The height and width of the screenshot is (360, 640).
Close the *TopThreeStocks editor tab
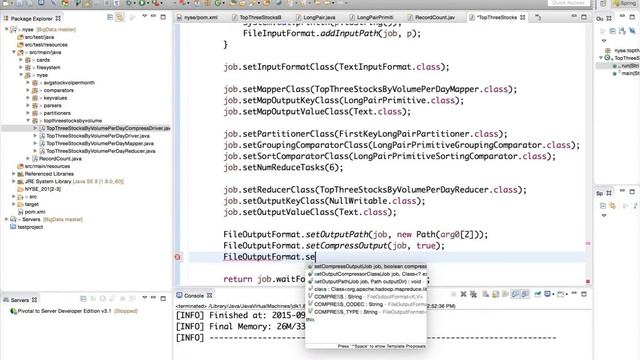point(523,18)
